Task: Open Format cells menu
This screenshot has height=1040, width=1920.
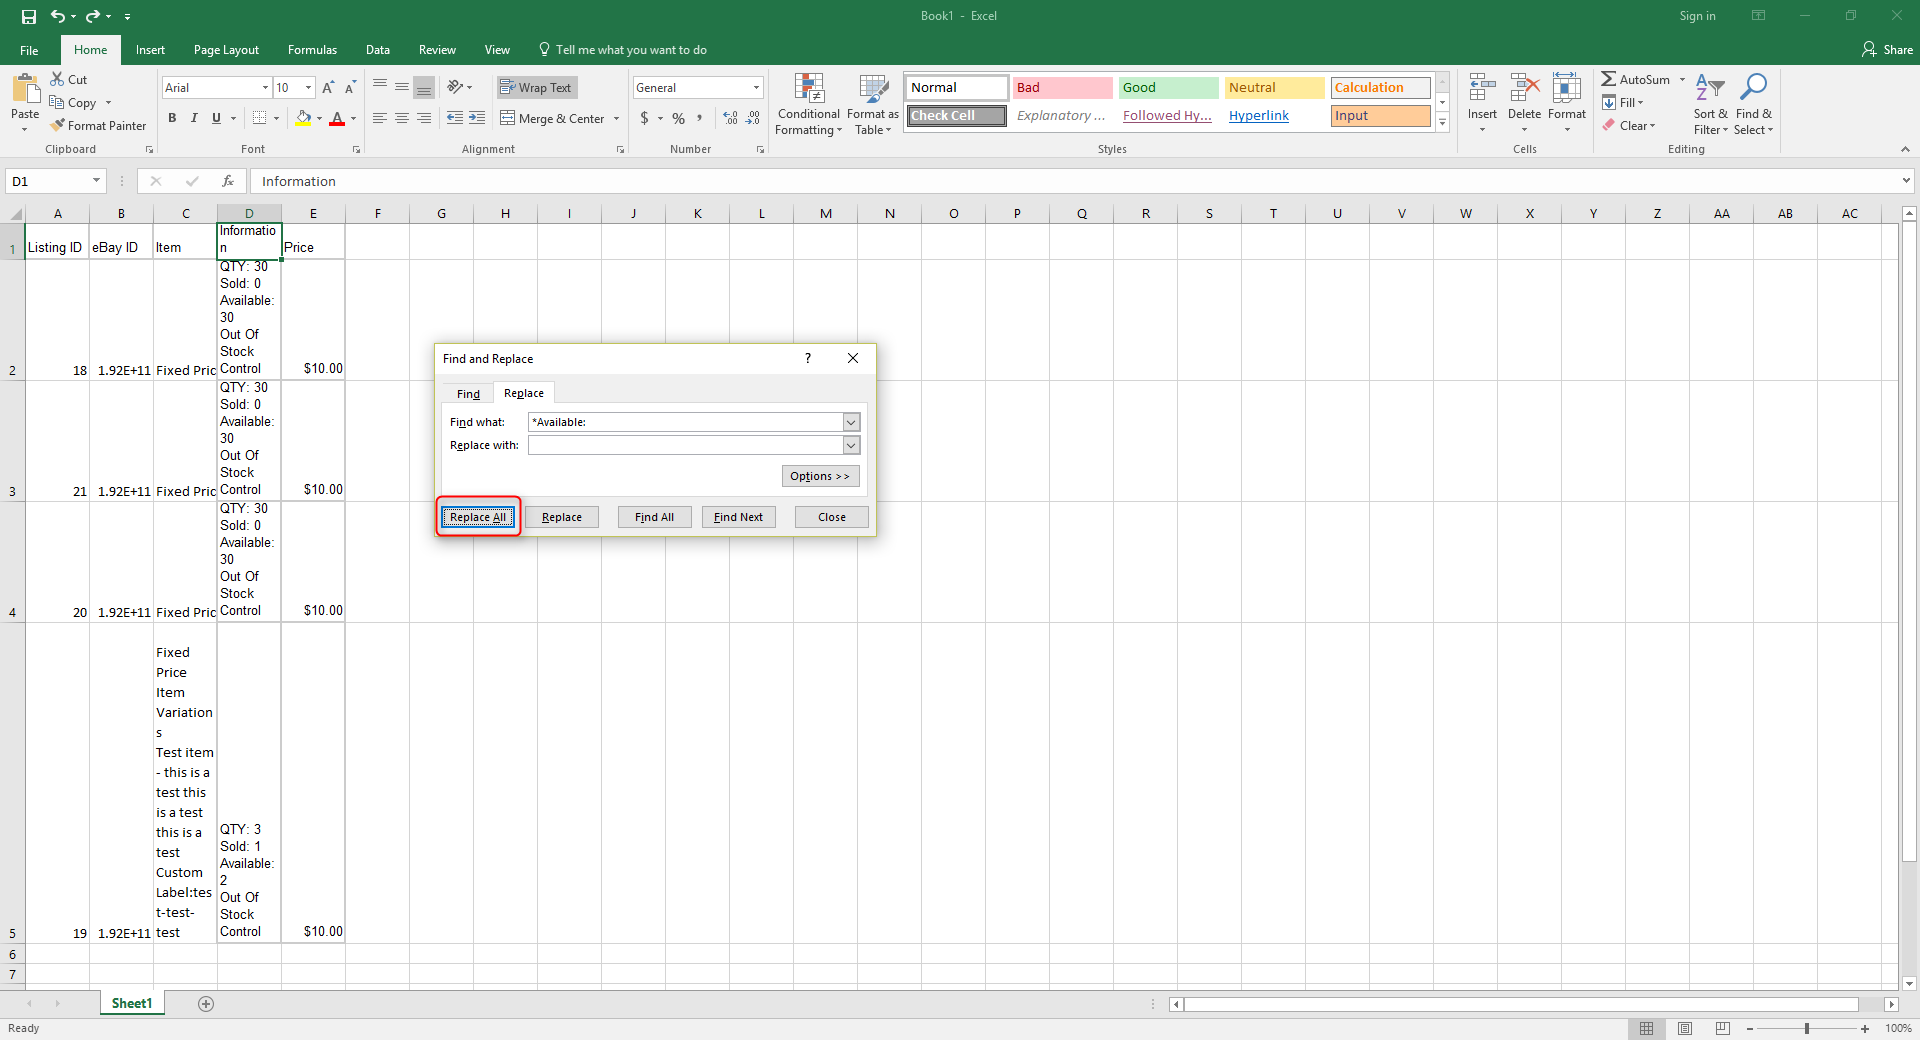Action: point(1567,104)
